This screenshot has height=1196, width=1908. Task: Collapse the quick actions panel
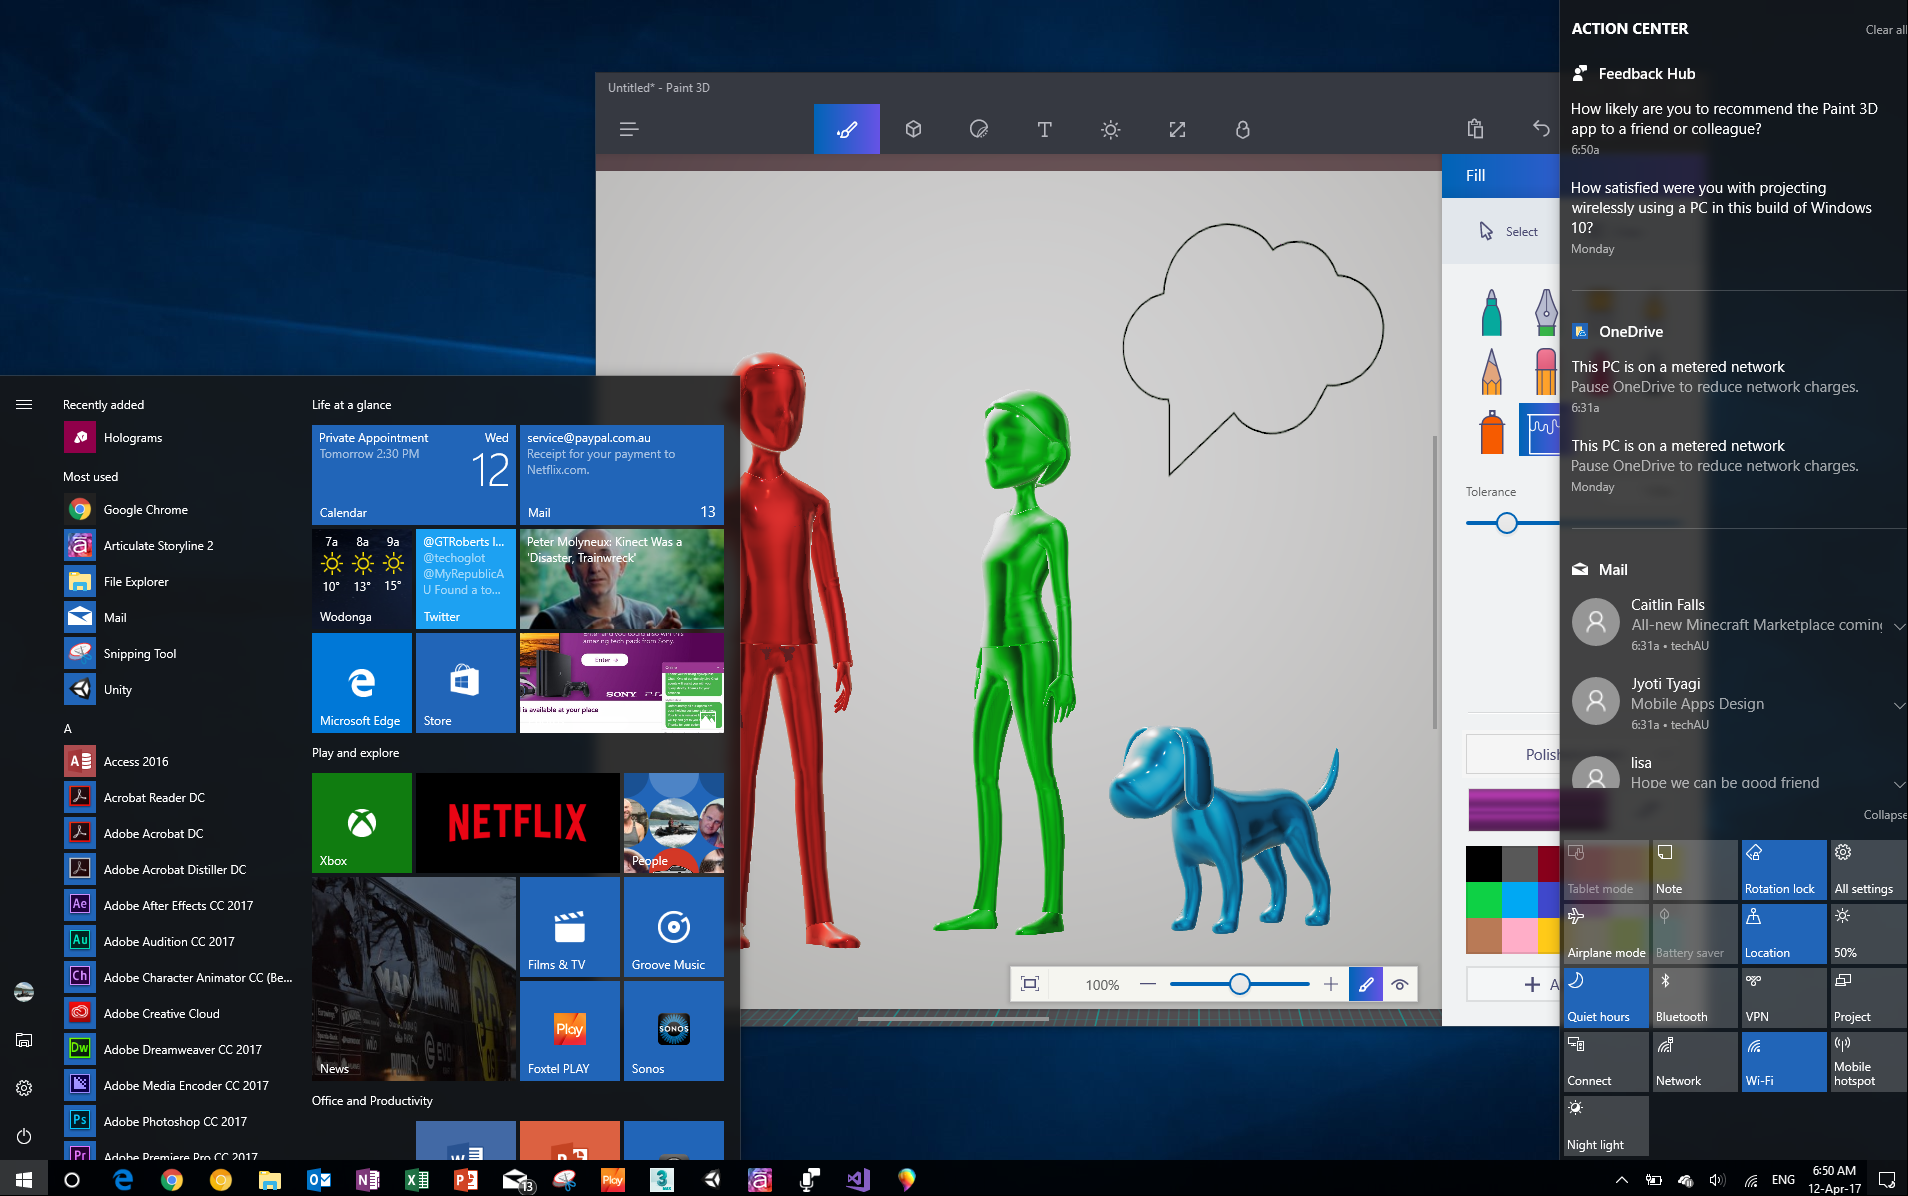[x=1883, y=814]
